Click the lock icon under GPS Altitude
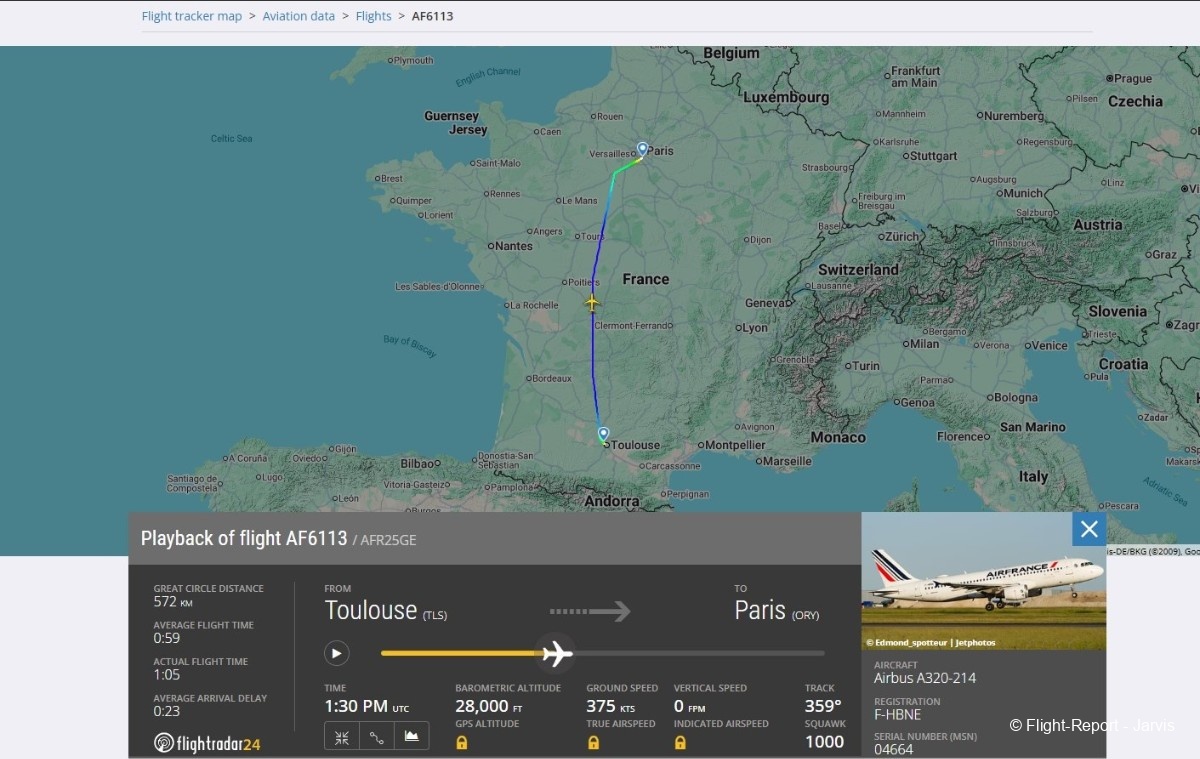 click(462, 743)
